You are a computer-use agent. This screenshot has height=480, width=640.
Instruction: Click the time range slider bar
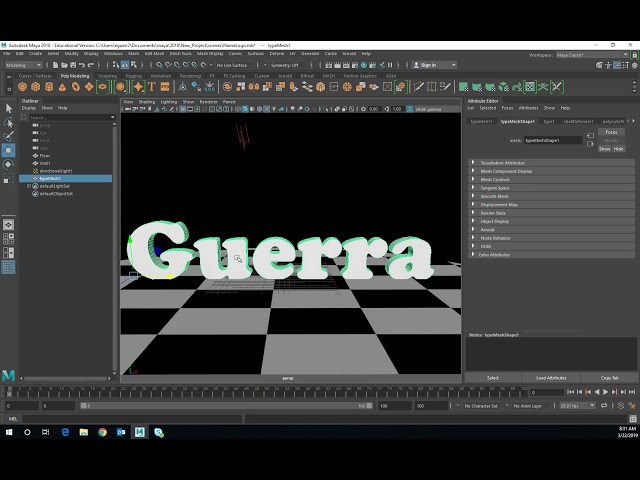click(227, 406)
